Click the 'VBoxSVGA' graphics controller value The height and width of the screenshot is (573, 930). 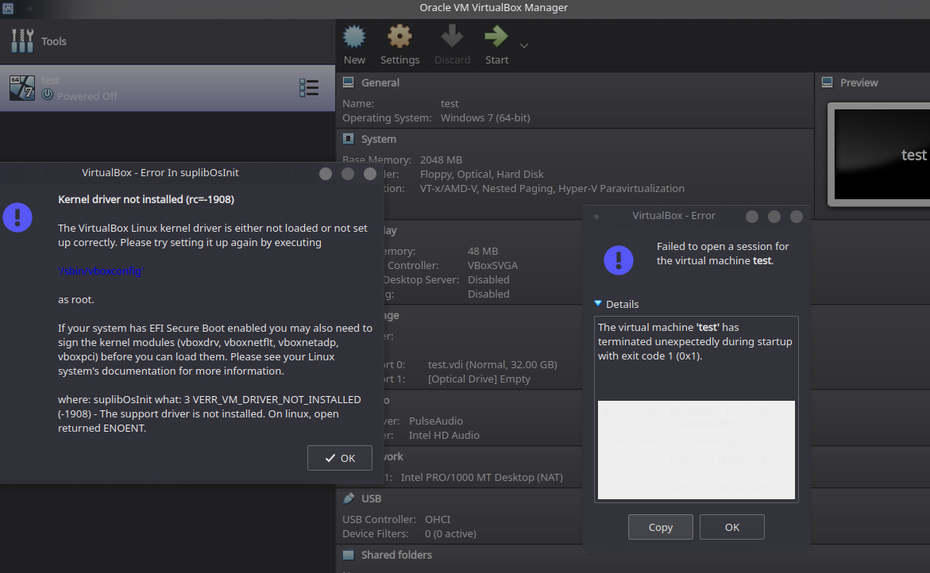coord(492,265)
